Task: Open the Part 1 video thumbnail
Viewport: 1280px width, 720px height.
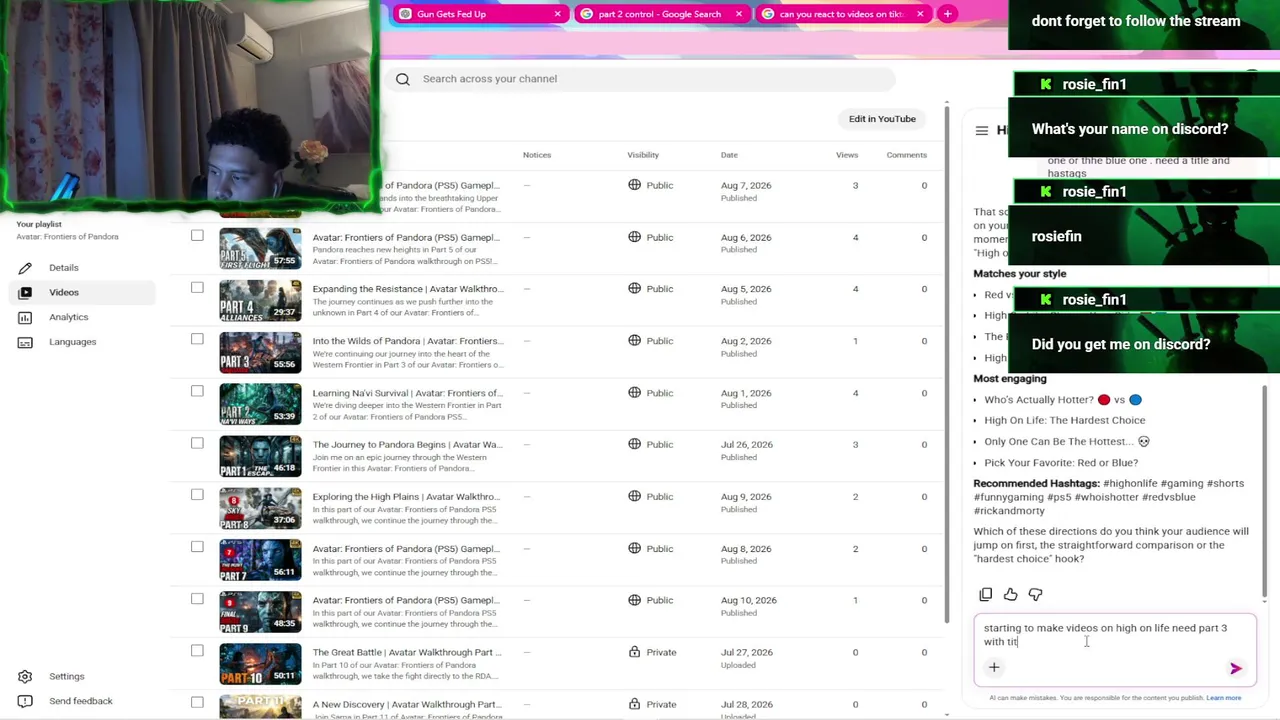Action: pos(260,456)
